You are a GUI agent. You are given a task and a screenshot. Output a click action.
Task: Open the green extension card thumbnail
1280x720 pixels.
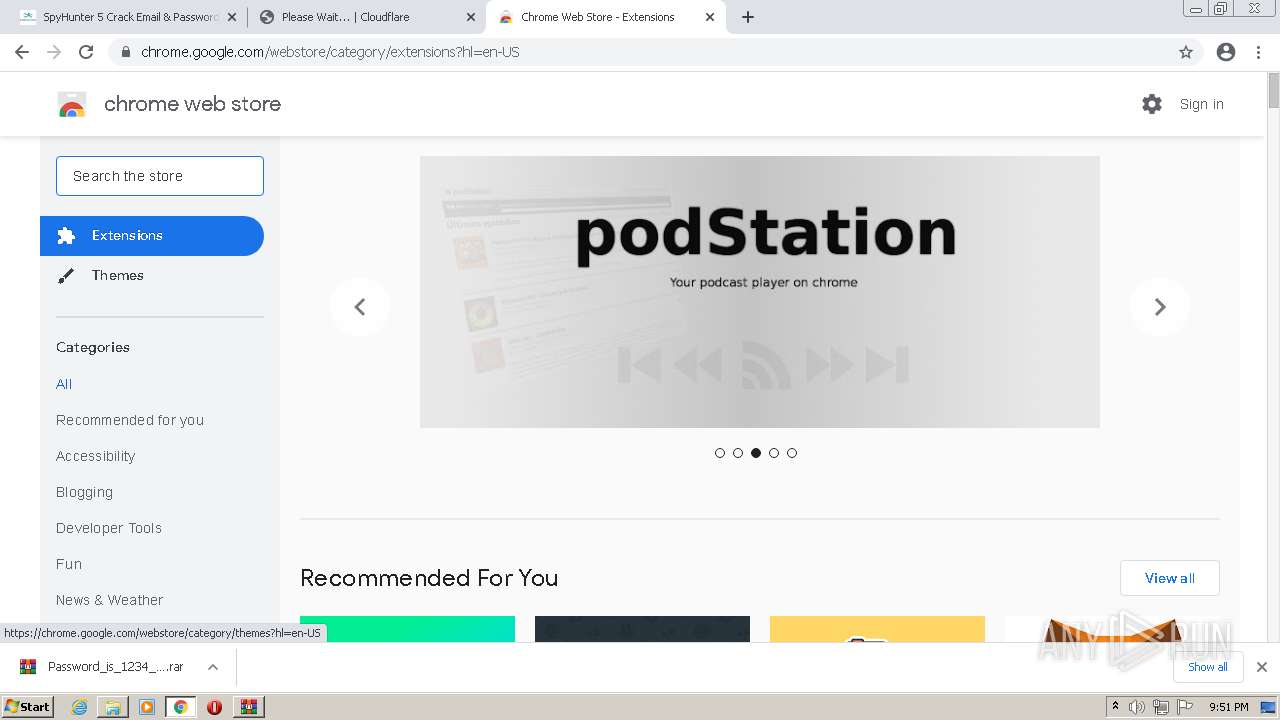click(407, 629)
